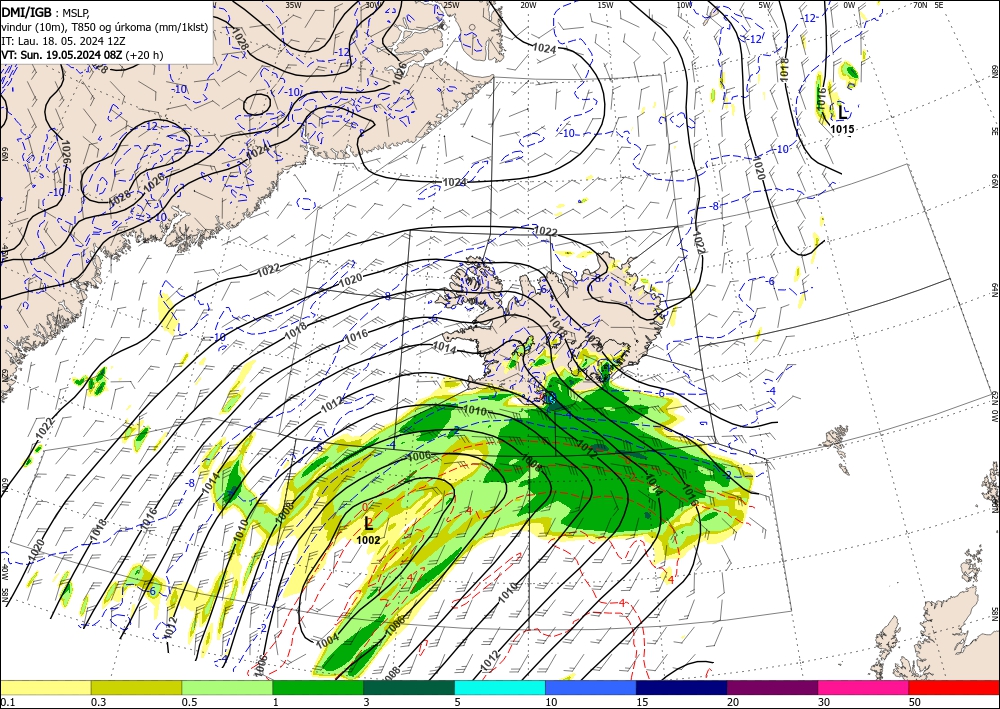This screenshot has width=1000, height=709.
Task: Select the purple 20–30 legend swatch
Action: pos(772,687)
